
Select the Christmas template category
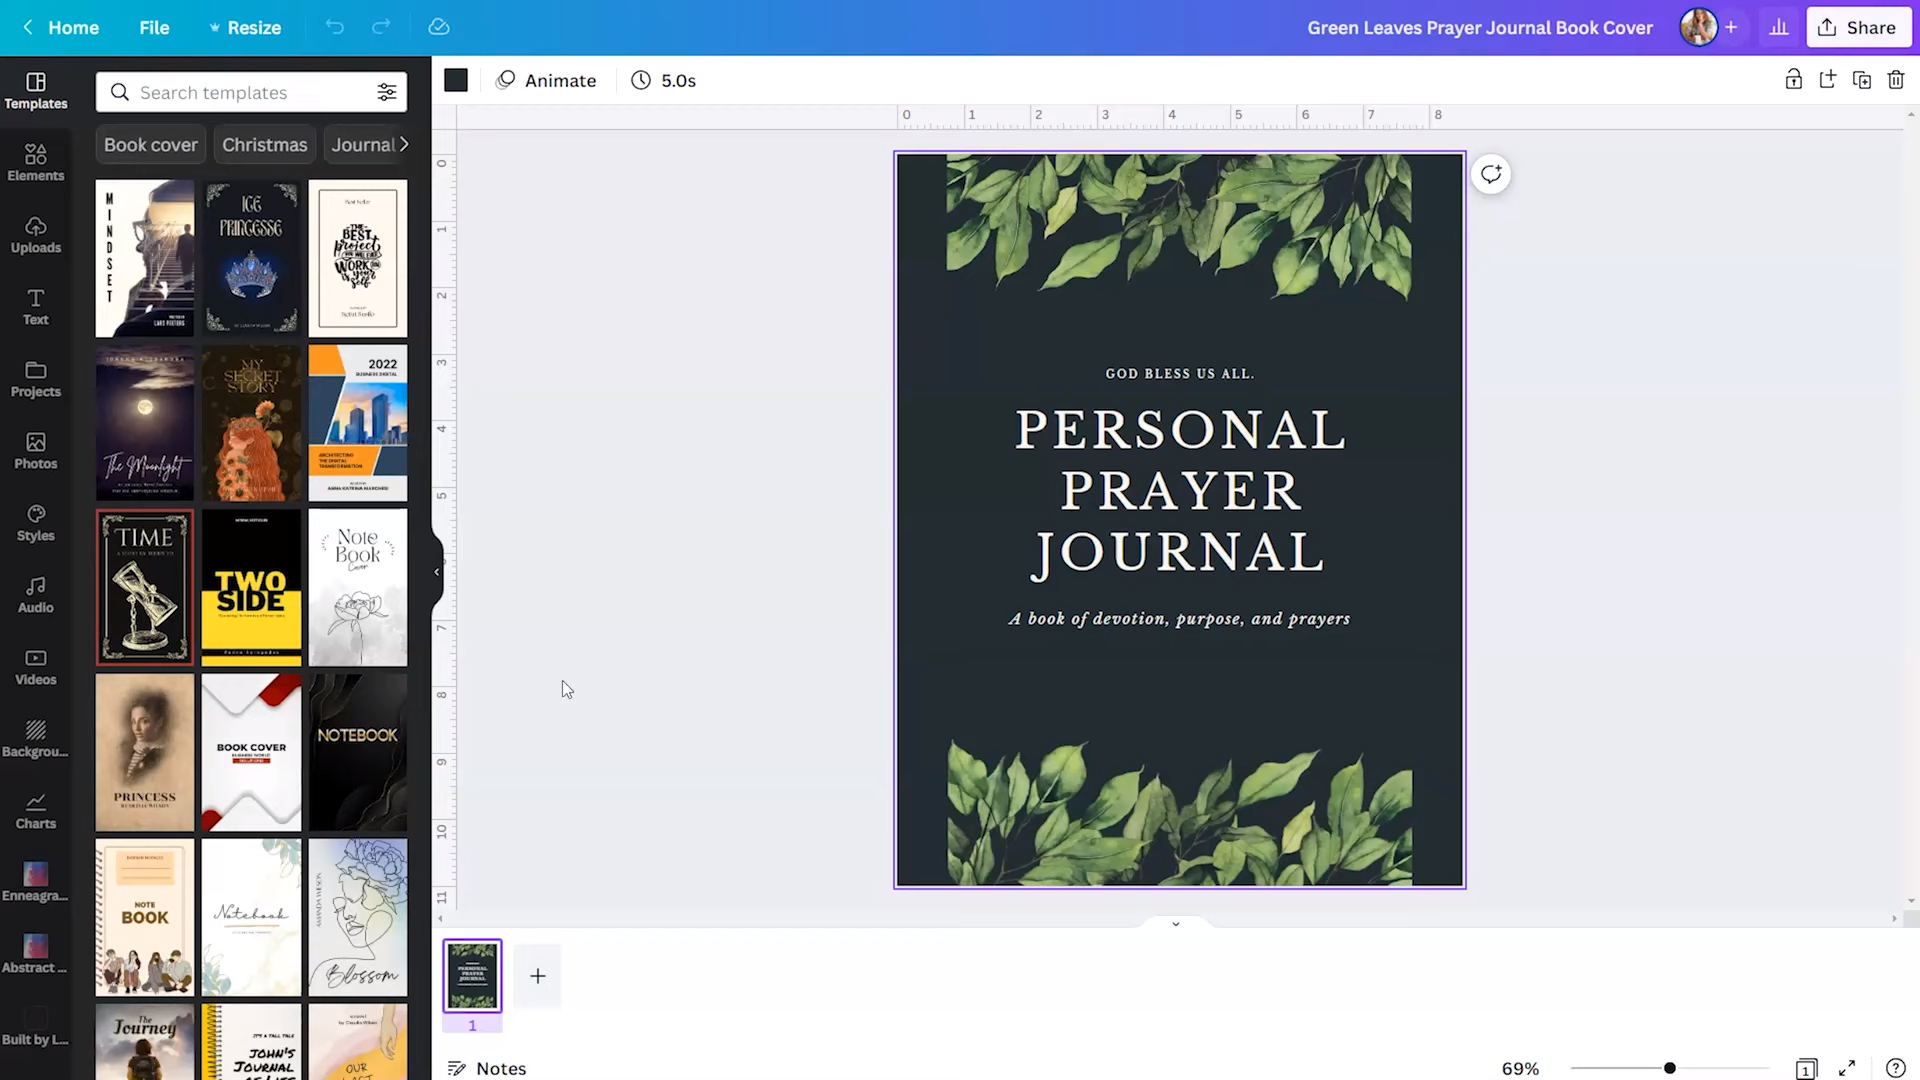point(264,144)
